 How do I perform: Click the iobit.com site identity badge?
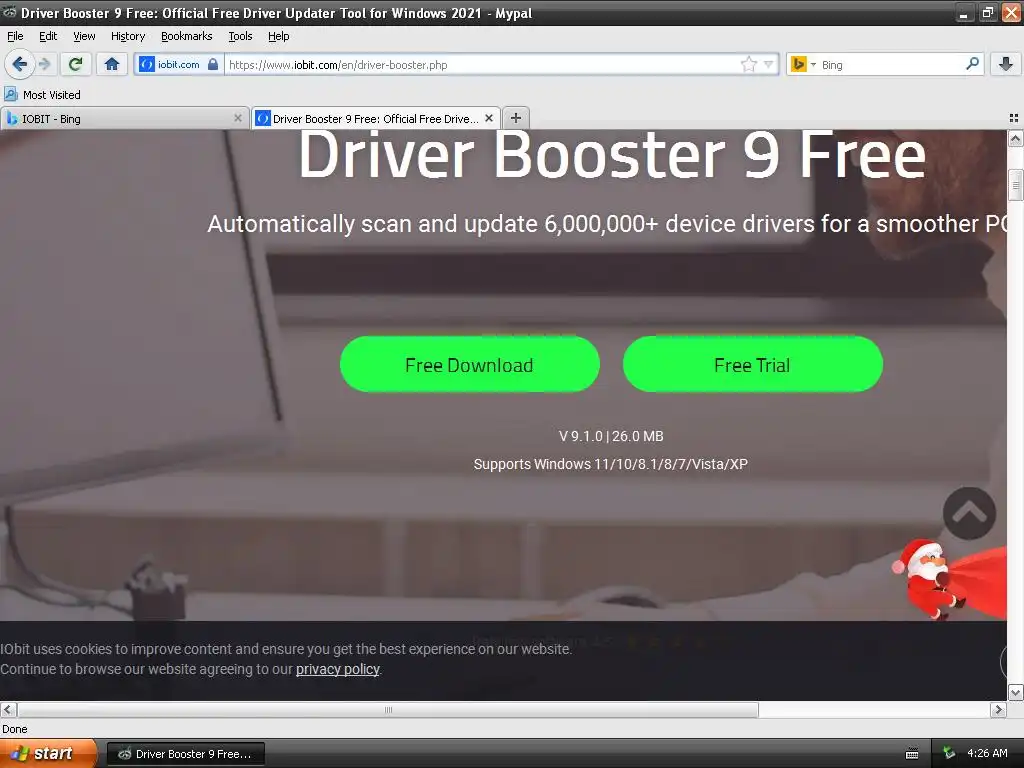pos(178,64)
